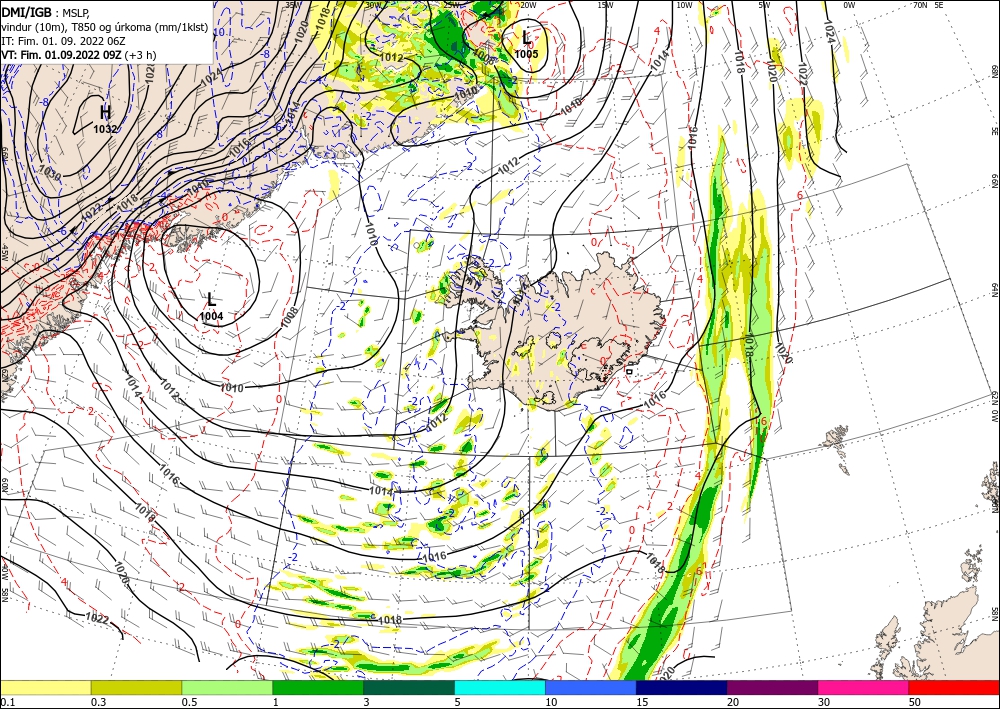
Task: Select the 'VT: Fim. 01.09.2022 09Z (+3 h)' line
Action: (78, 55)
